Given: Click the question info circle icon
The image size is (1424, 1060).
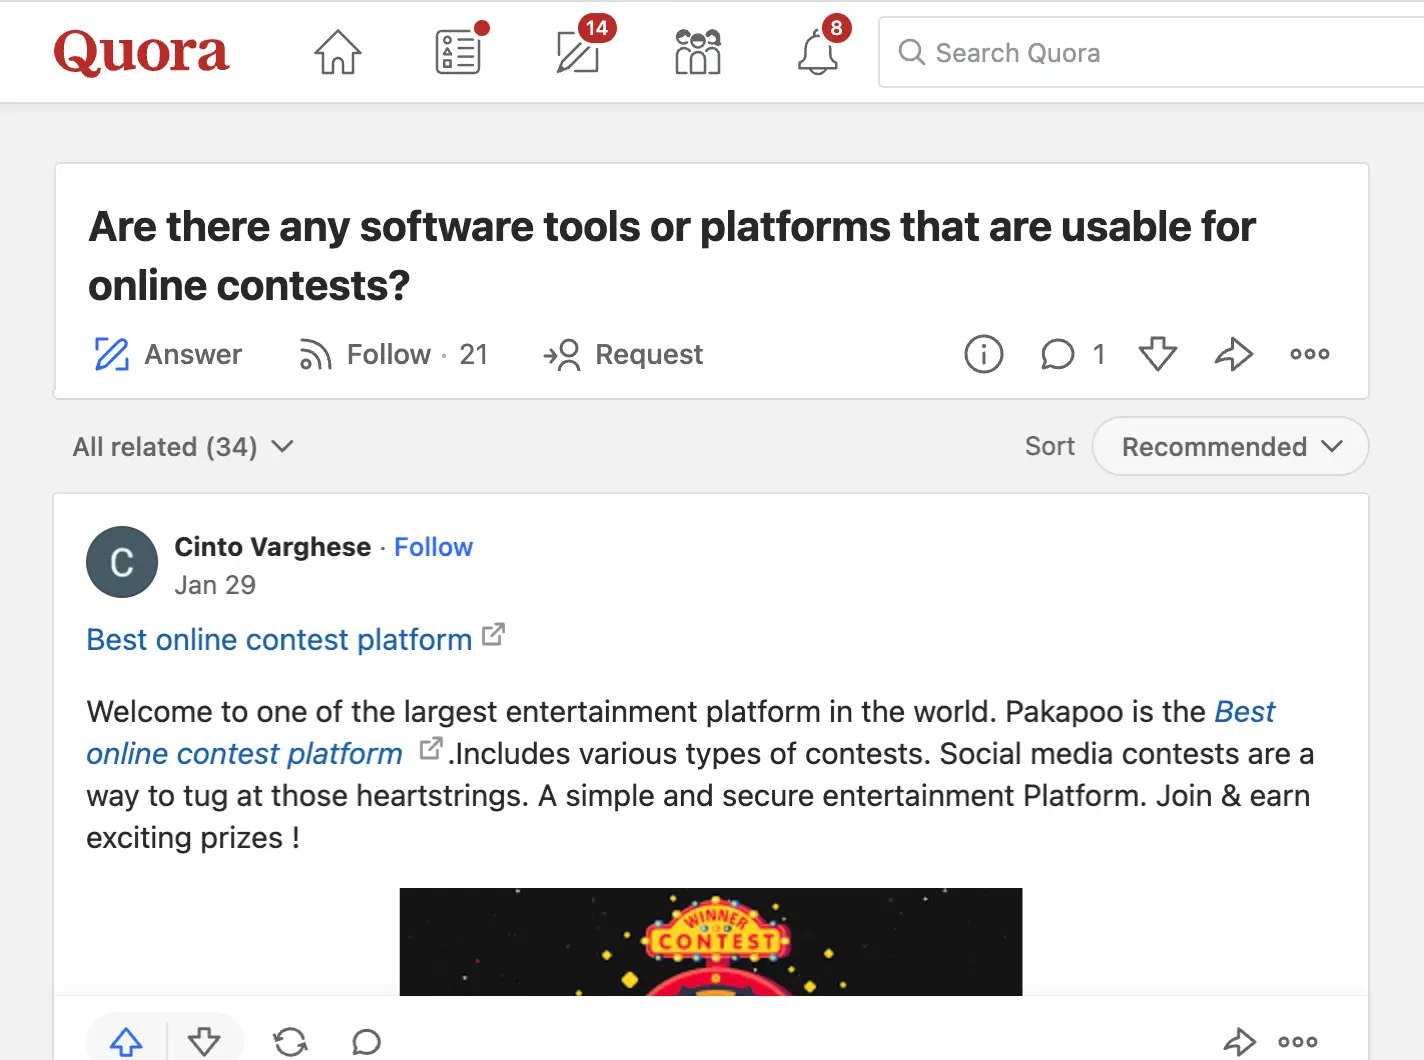Looking at the screenshot, I should [983, 354].
